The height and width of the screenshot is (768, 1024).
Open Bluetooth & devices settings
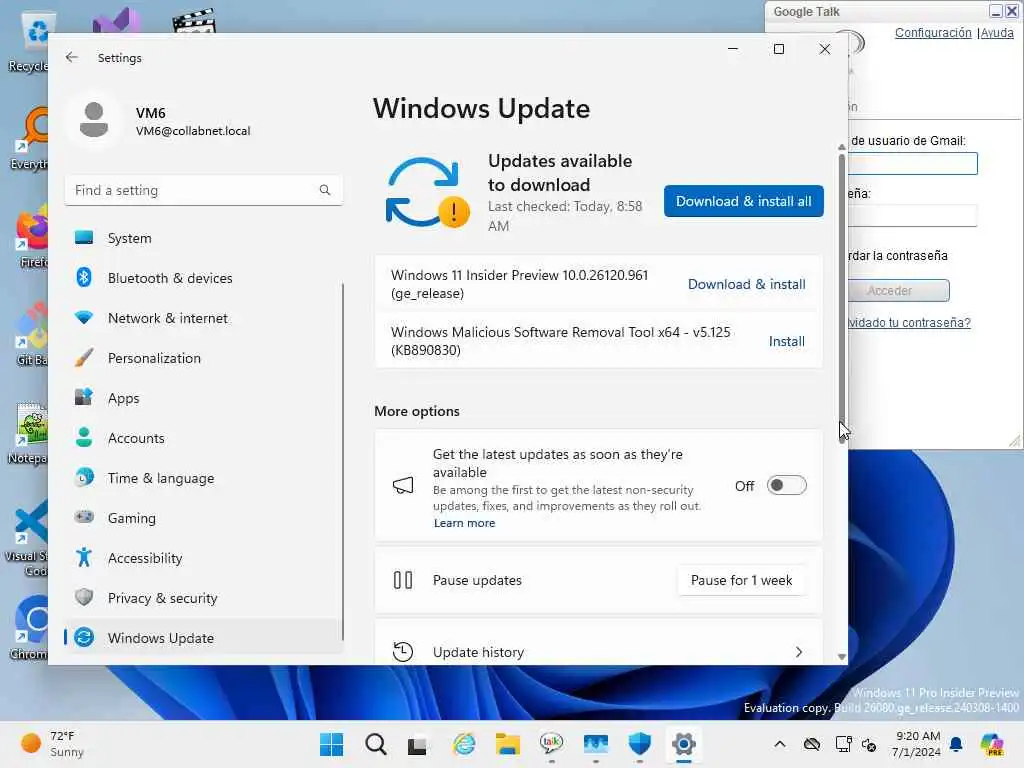point(203,278)
